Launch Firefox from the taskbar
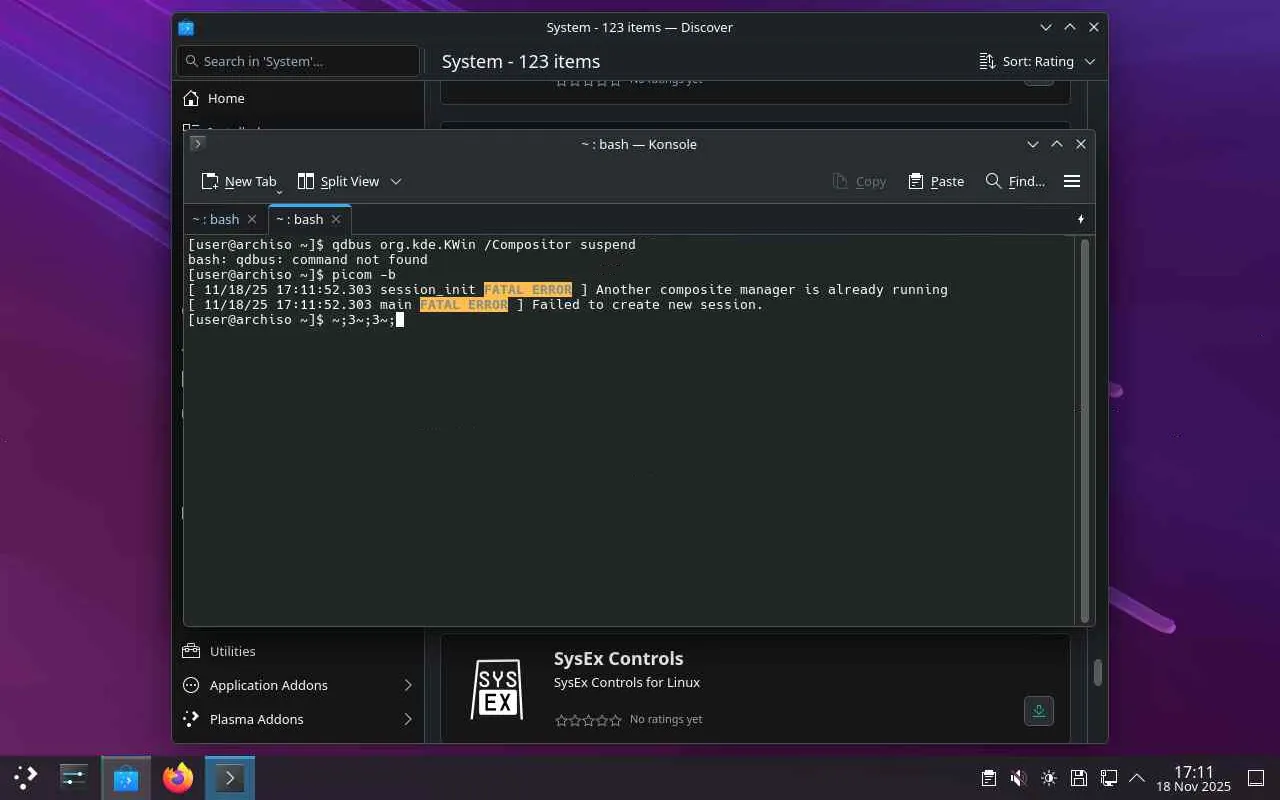 178,777
